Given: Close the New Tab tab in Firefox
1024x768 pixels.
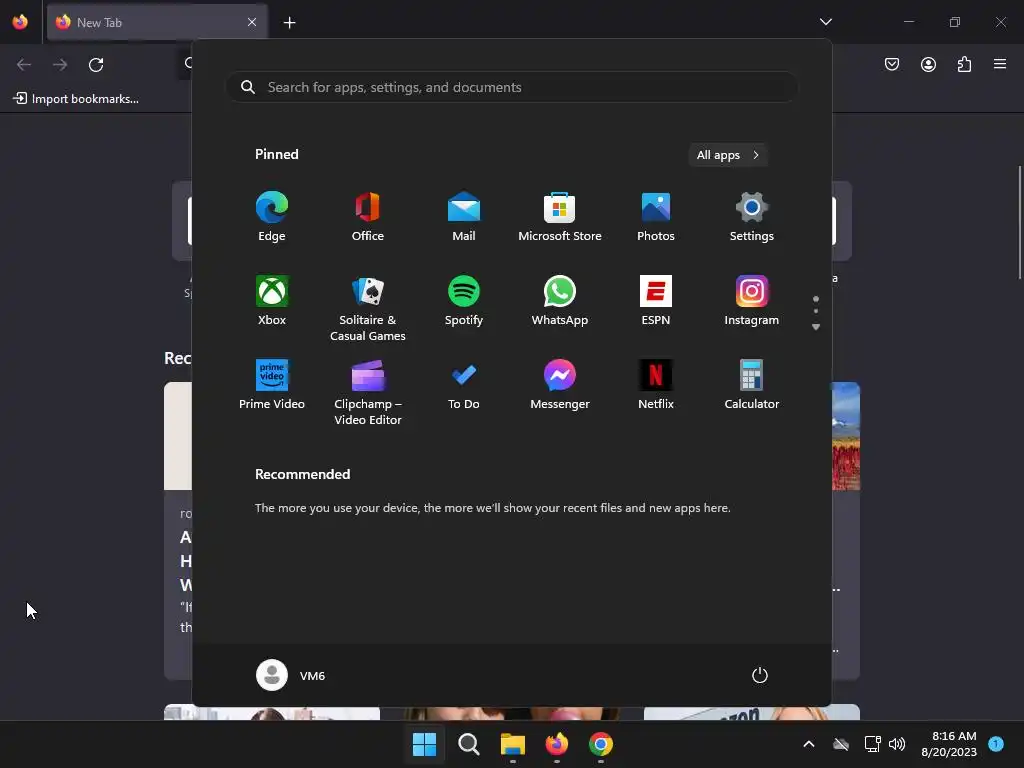Looking at the screenshot, I should [x=252, y=22].
